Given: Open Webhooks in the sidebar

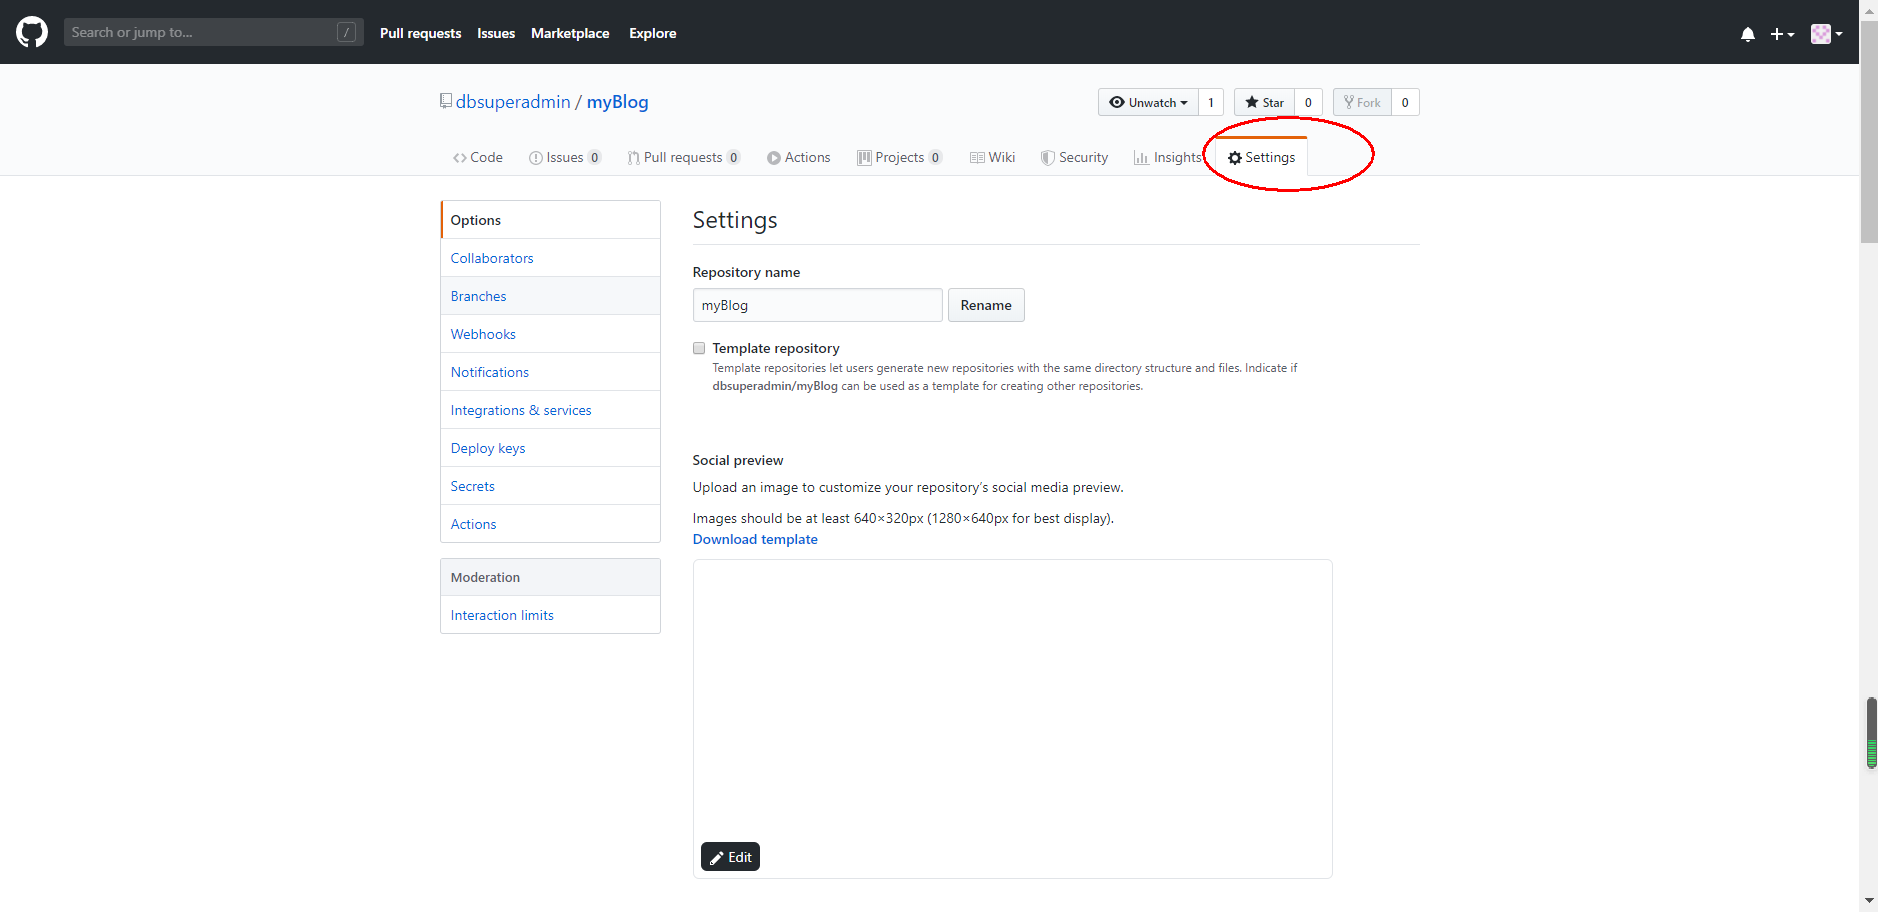Looking at the screenshot, I should pyautogui.click(x=550, y=334).
